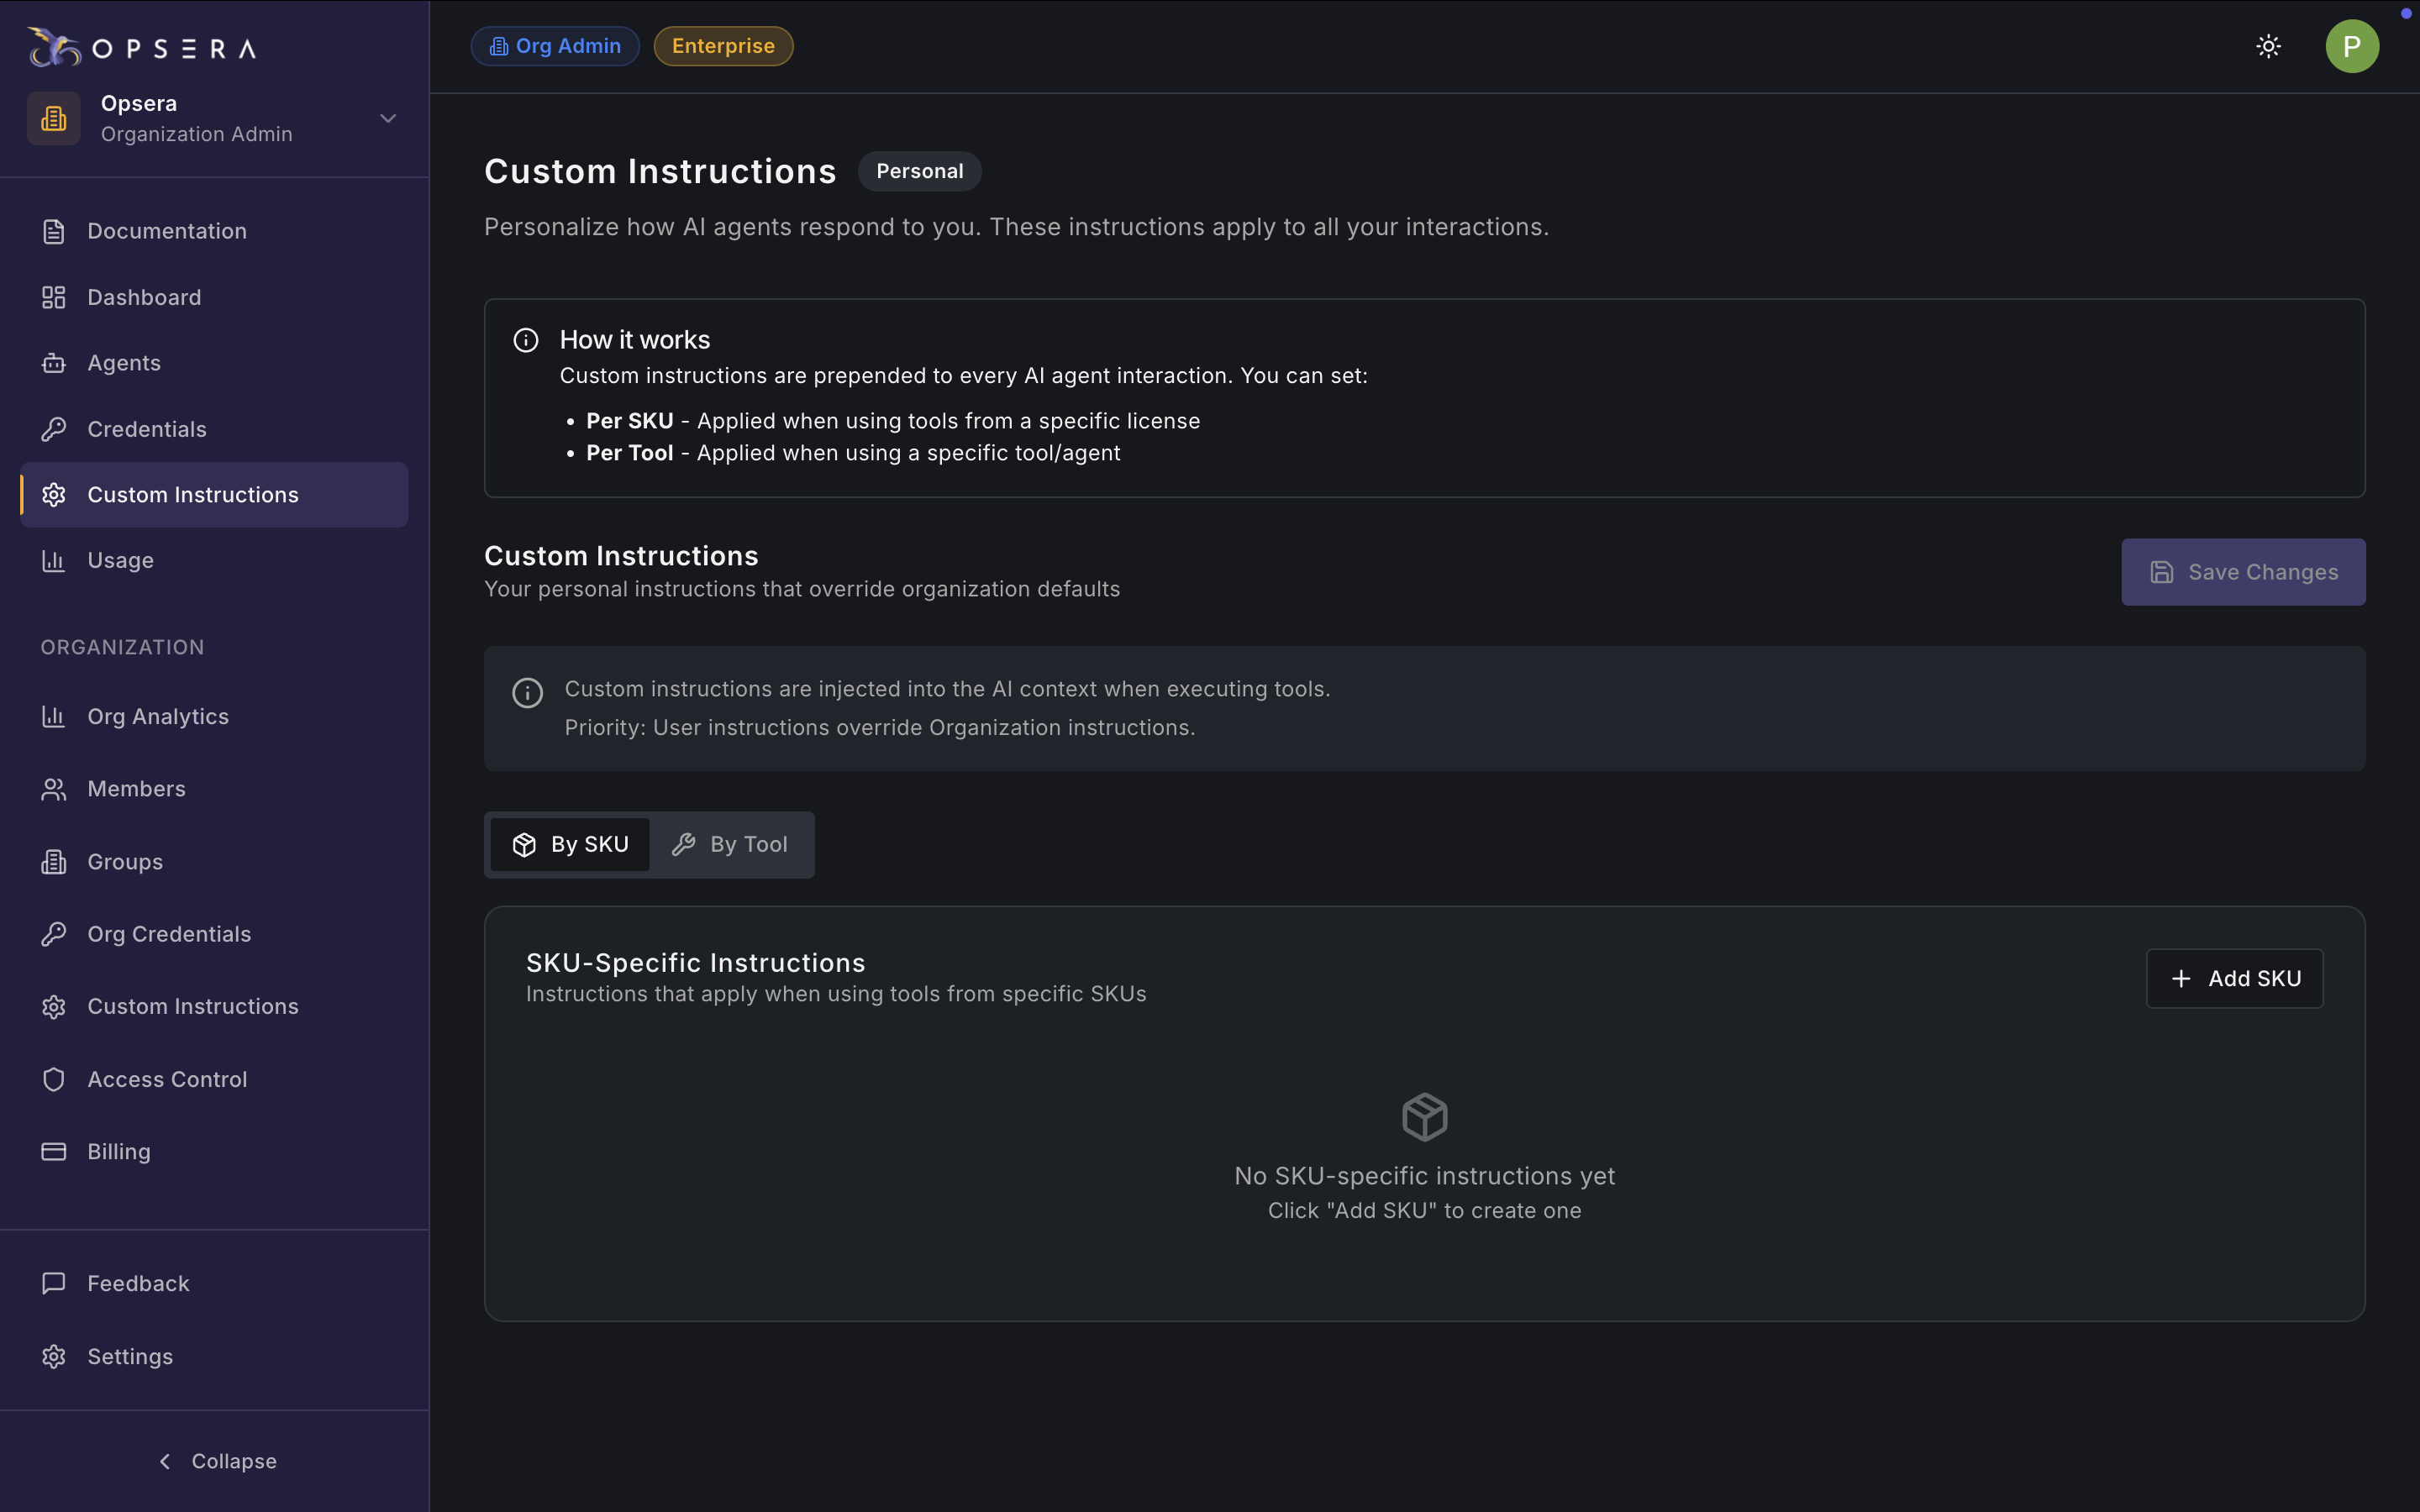Select the By SKU tab
2420x1512 pixels.
[x=570, y=844]
